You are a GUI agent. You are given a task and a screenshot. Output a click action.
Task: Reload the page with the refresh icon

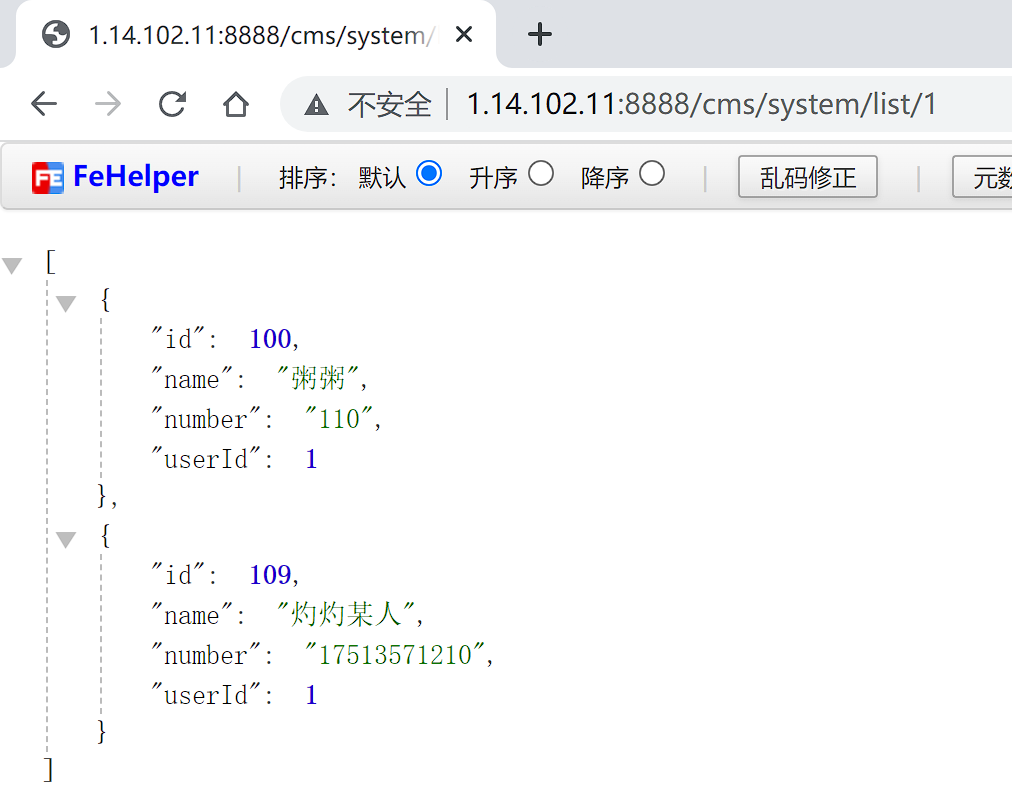[172, 103]
